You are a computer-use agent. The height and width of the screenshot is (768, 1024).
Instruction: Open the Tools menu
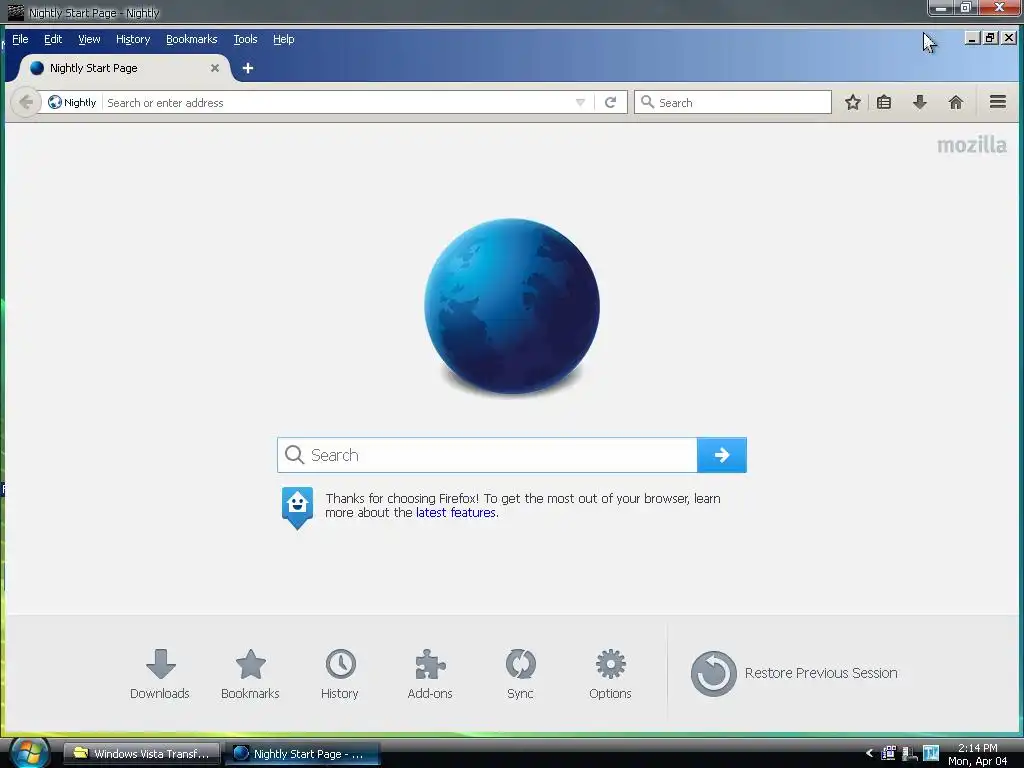246,39
